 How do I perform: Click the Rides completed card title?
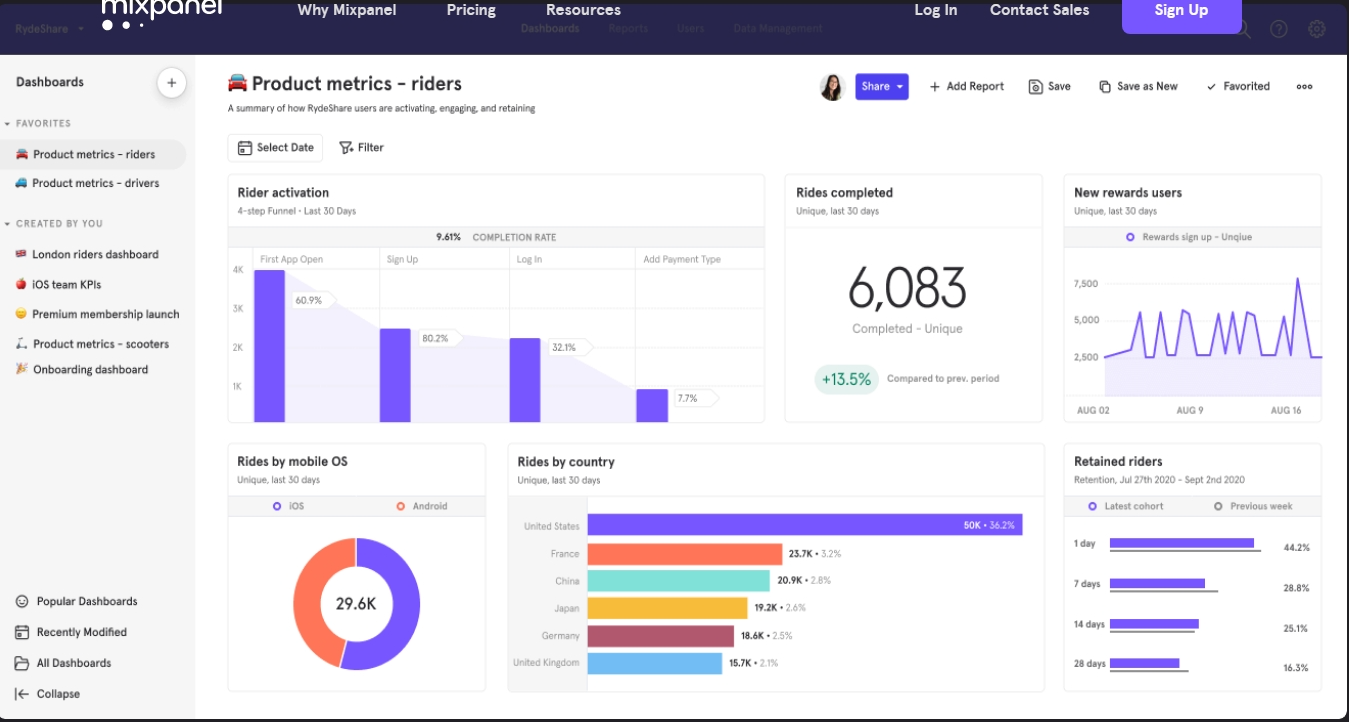click(x=844, y=193)
